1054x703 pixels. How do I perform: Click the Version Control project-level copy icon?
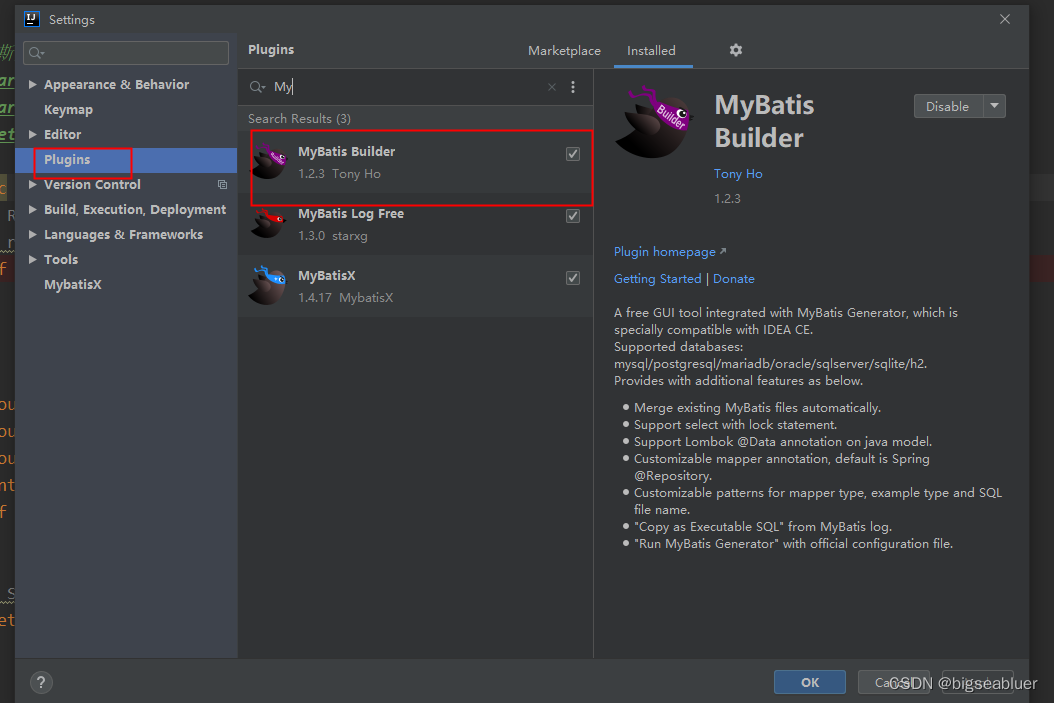(222, 185)
